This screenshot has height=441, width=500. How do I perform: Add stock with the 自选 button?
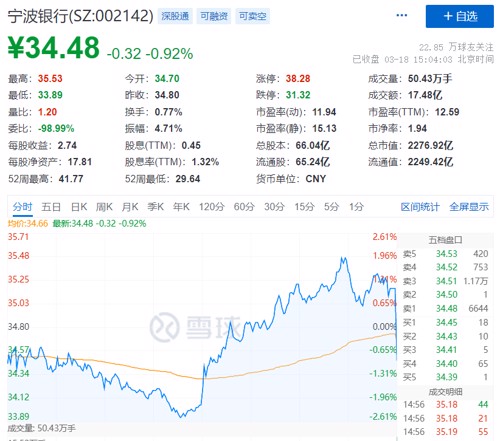pos(460,16)
